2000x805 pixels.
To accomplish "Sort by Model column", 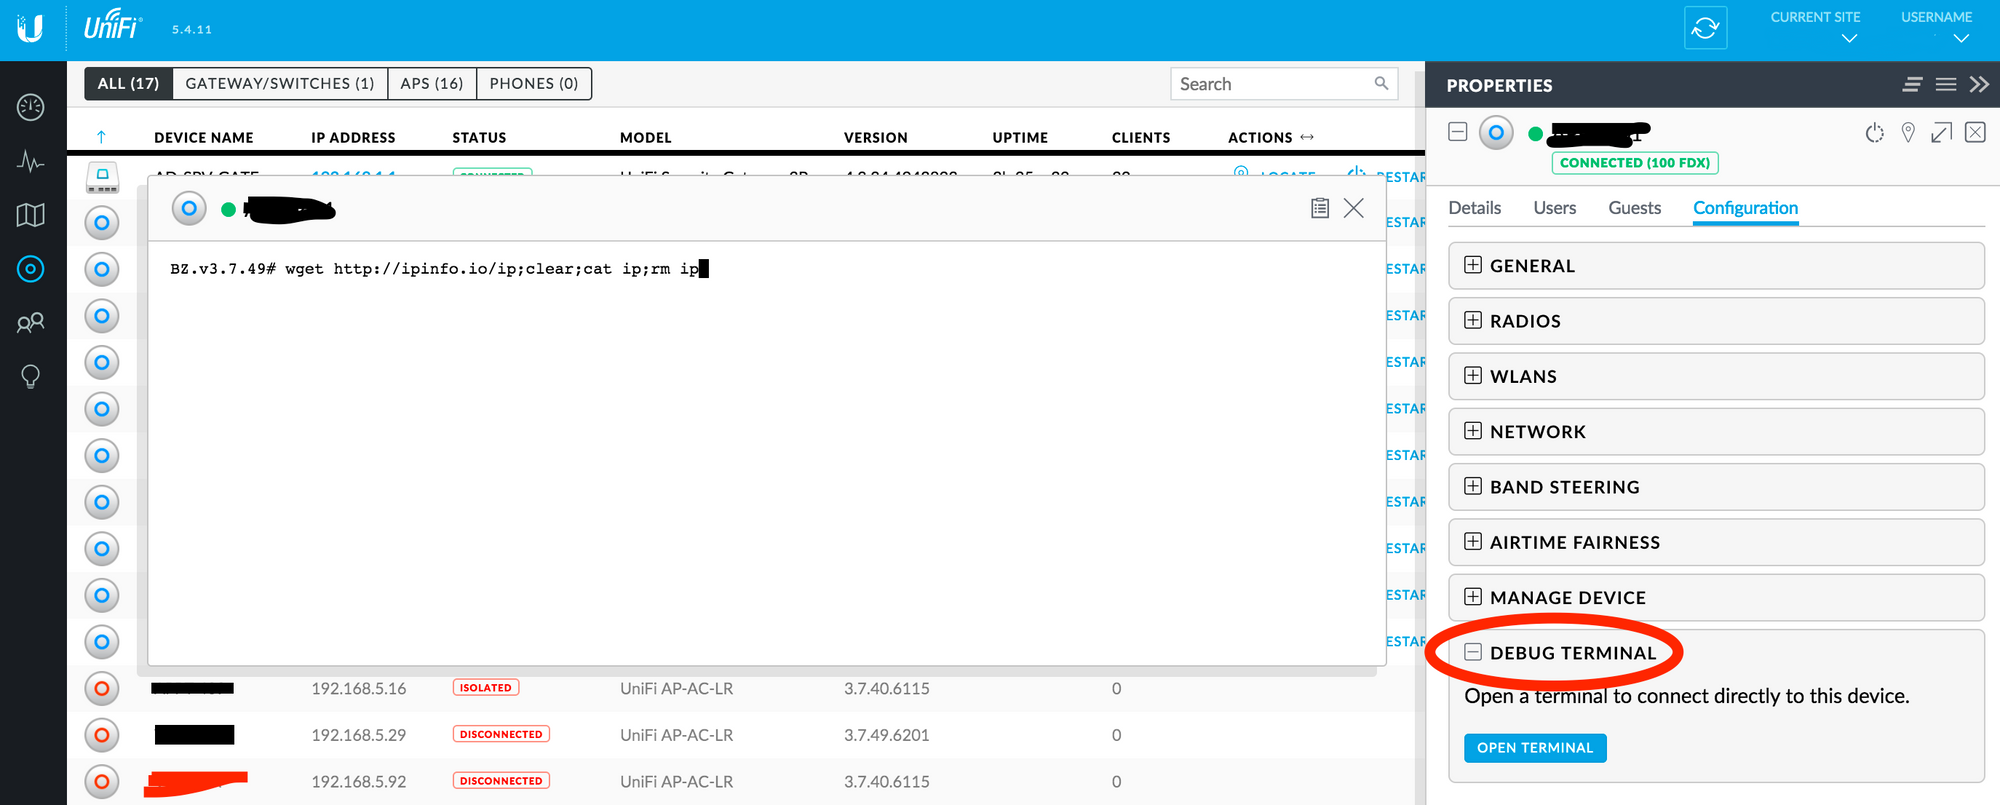I will pyautogui.click(x=646, y=137).
